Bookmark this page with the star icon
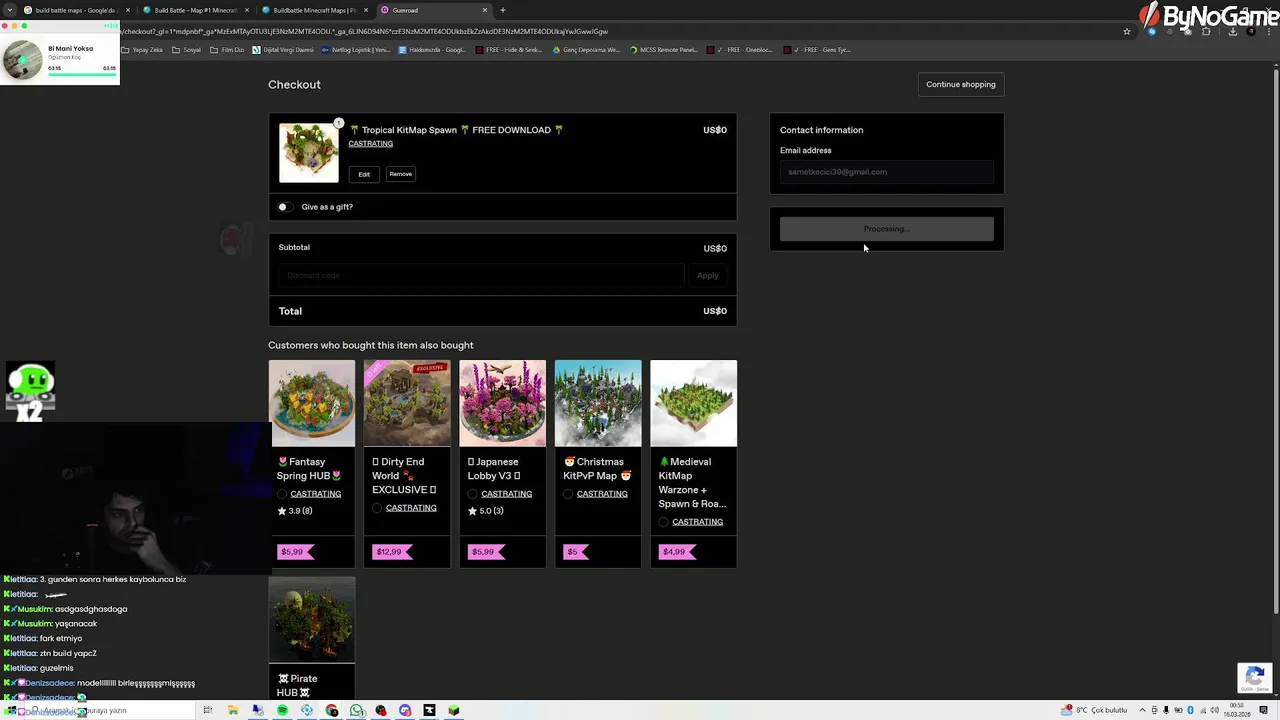This screenshot has width=1280, height=720. (1127, 31)
